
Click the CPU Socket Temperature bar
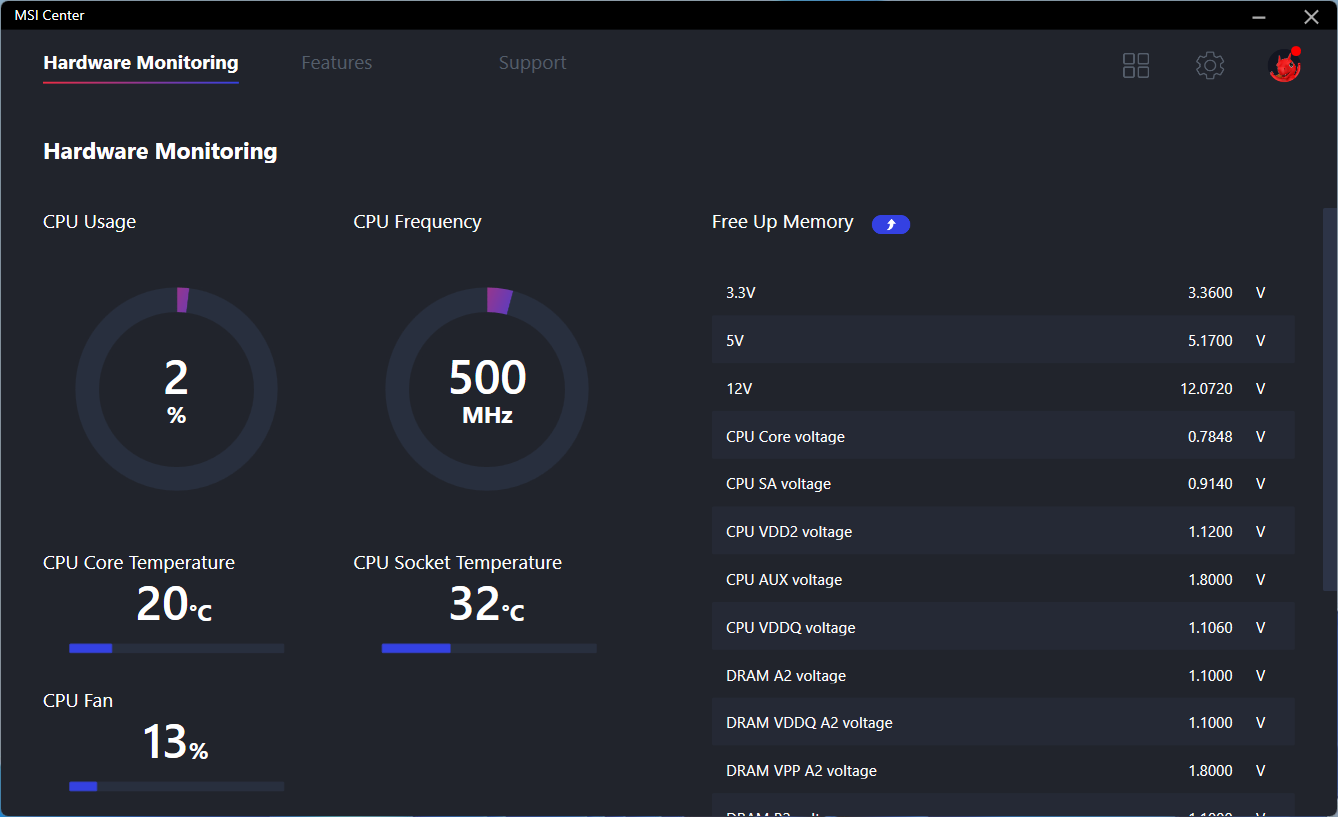click(x=489, y=648)
